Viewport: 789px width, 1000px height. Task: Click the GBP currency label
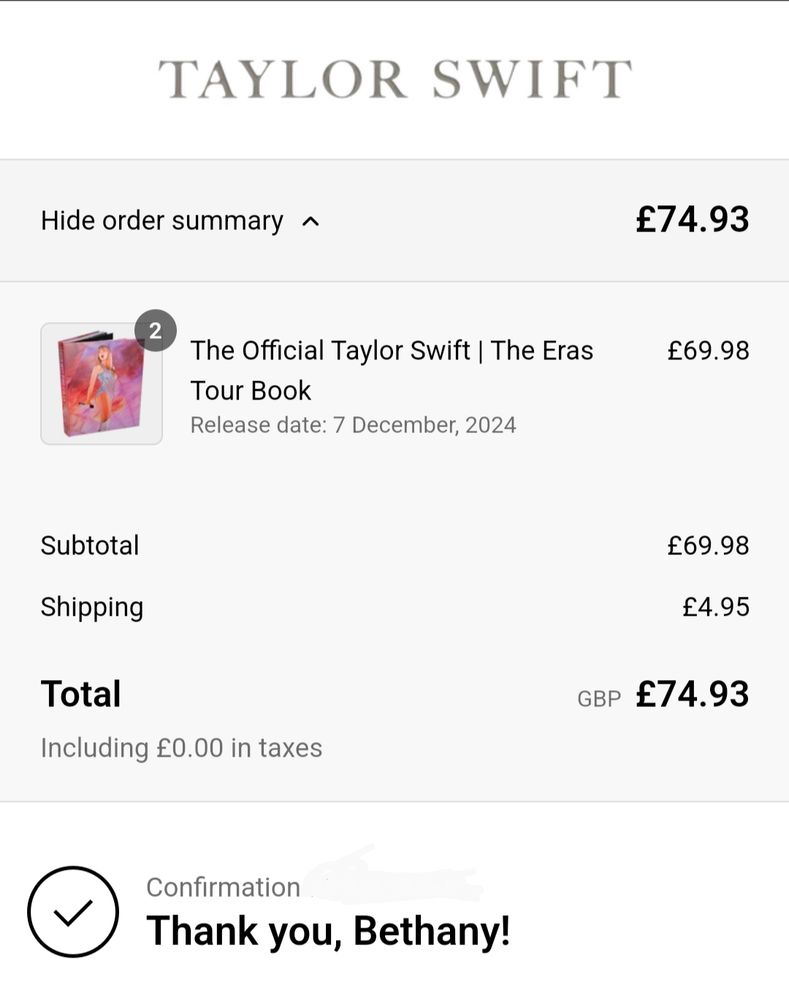coord(599,699)
